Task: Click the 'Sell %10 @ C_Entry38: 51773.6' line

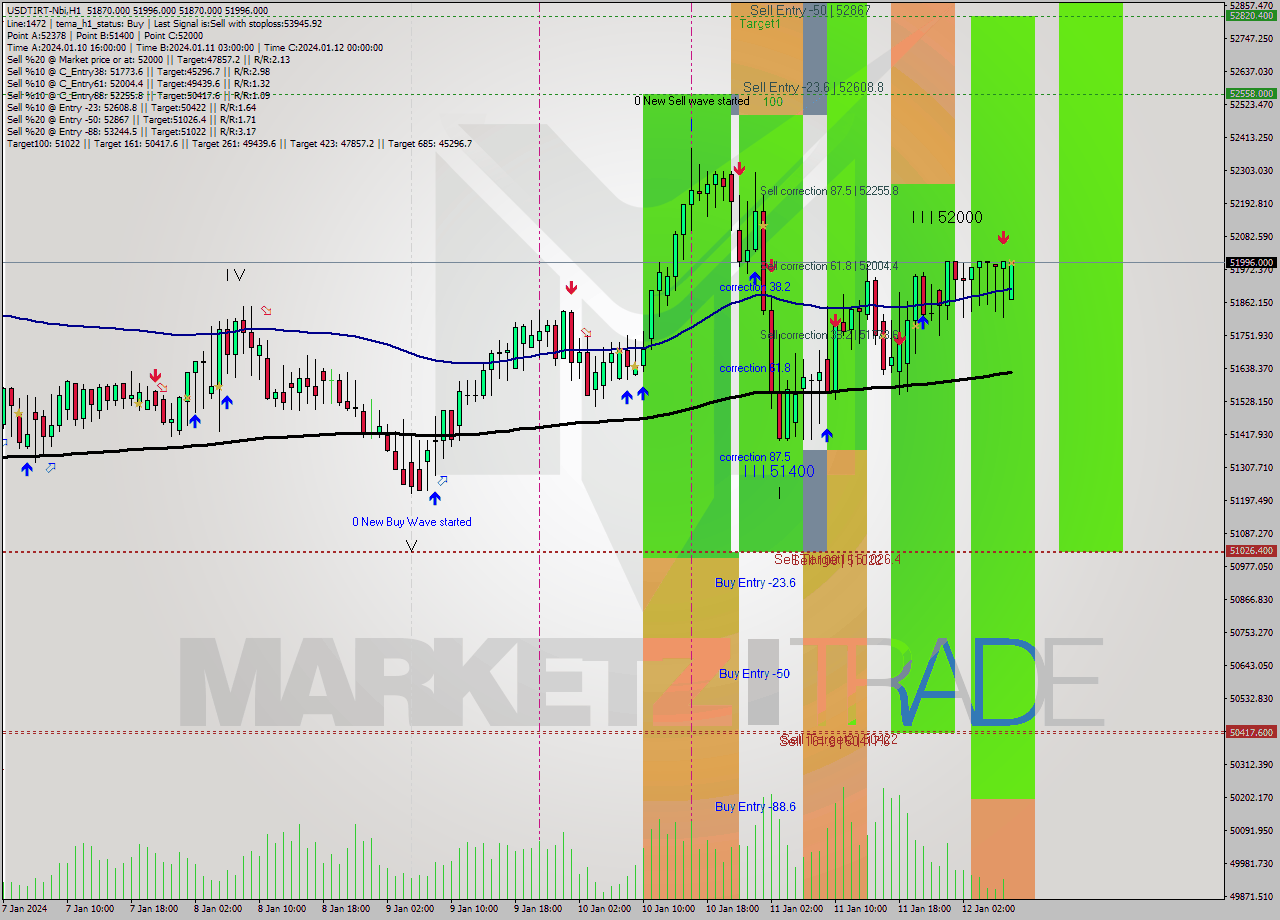Action: pyautogui.click(x=138, y=72)
